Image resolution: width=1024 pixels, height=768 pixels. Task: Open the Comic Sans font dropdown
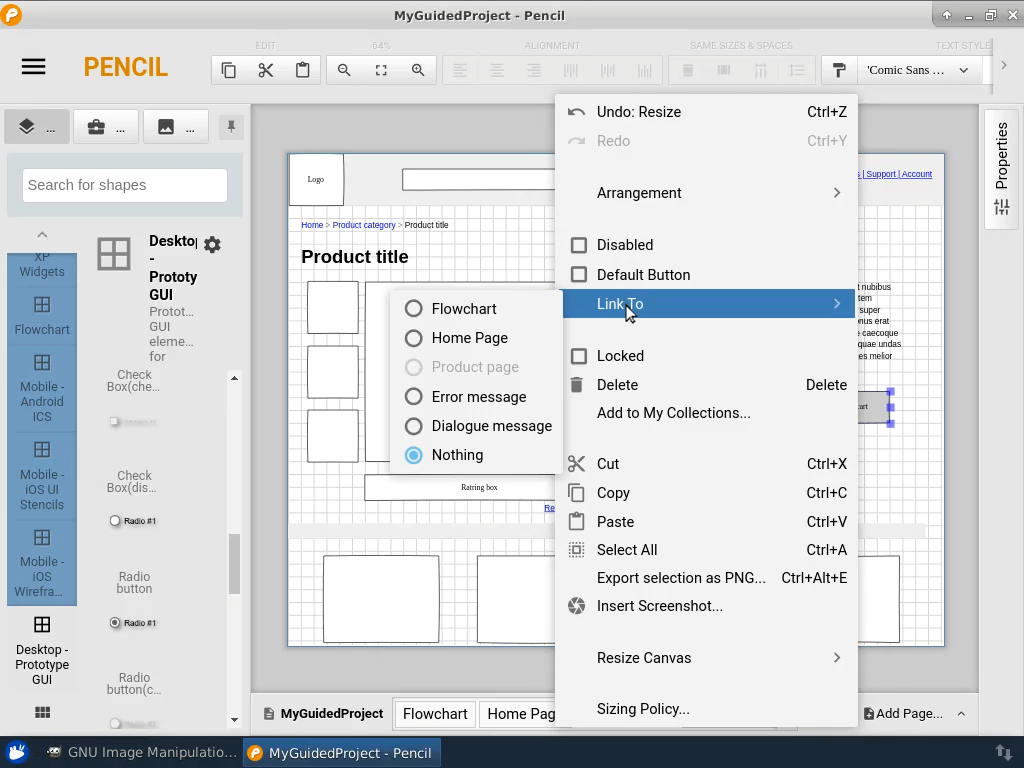(918, 70)
